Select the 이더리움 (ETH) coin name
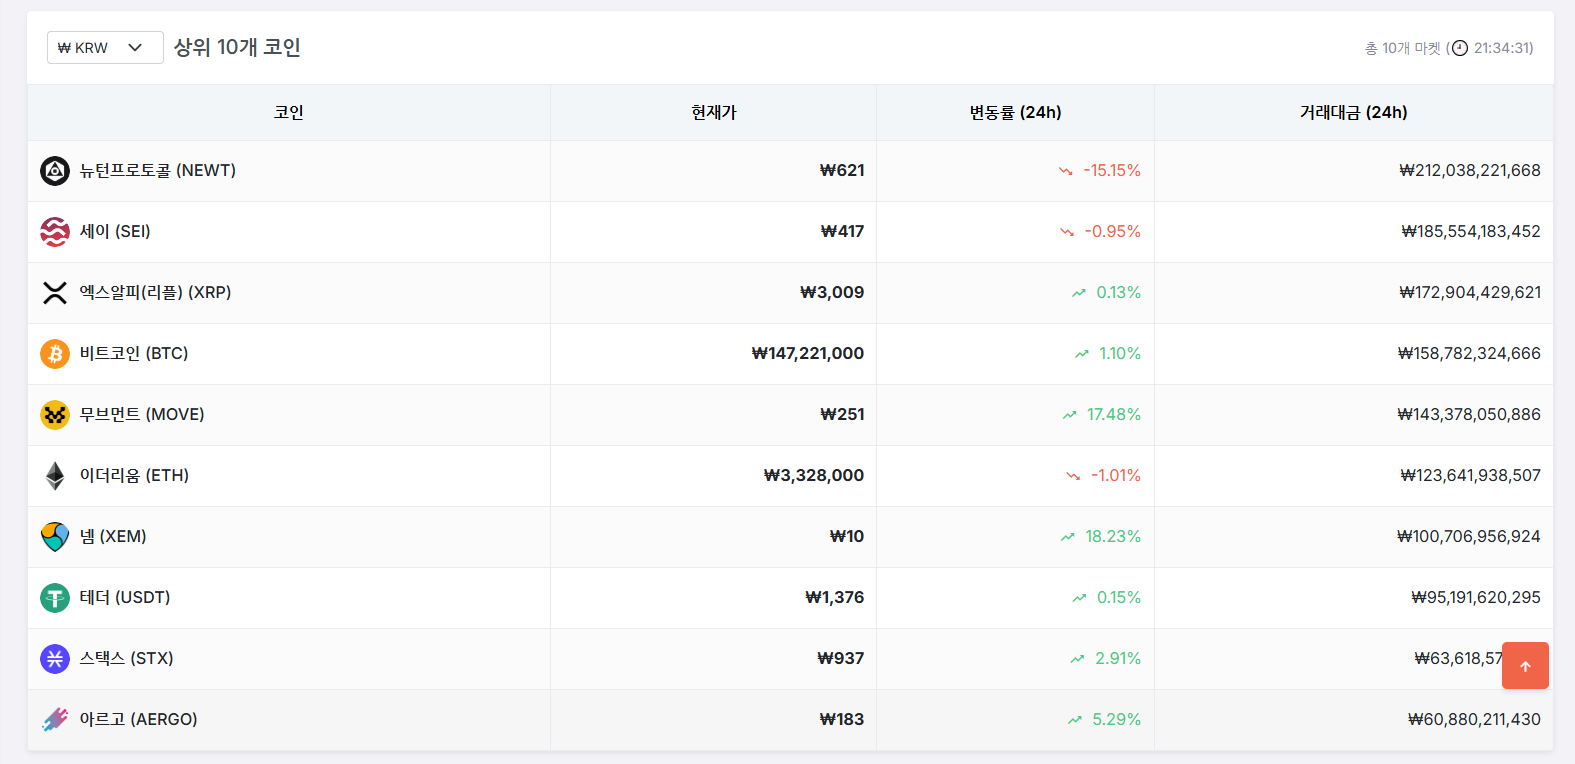The image size is (1575, 764). [x=134, y=476]
